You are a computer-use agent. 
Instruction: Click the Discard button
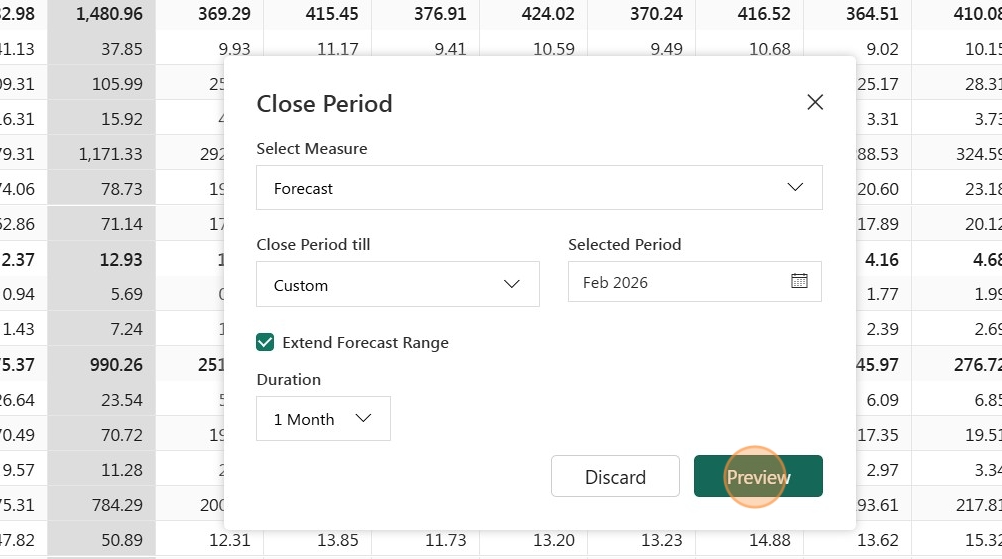point(615,477)
